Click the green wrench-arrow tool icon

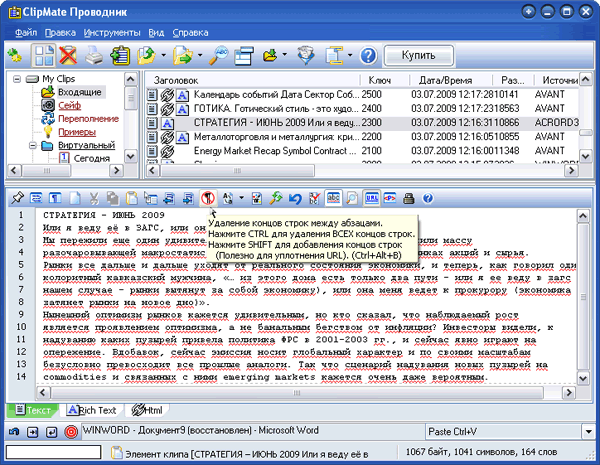pos(276,198)
